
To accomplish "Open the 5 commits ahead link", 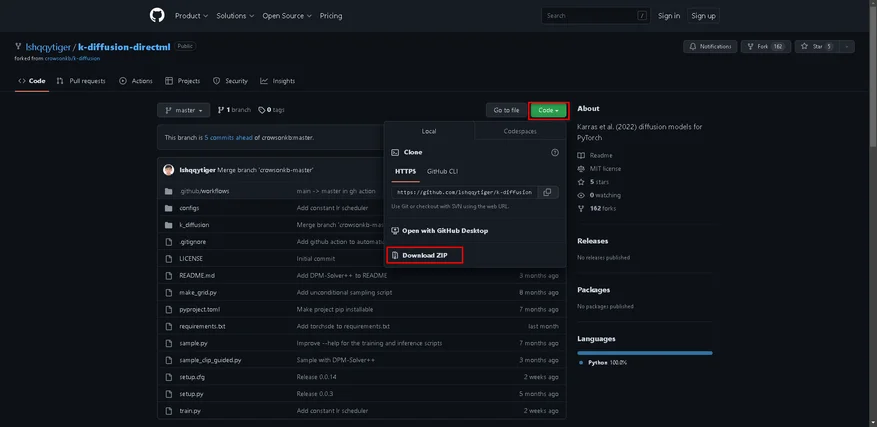I will [228, 138].
